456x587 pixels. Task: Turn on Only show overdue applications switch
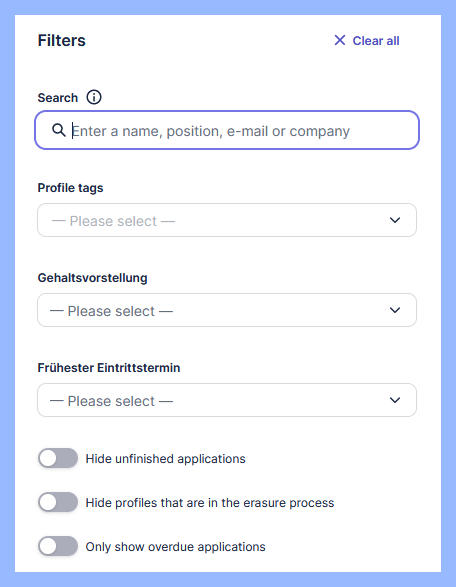[x=58, y=546]
